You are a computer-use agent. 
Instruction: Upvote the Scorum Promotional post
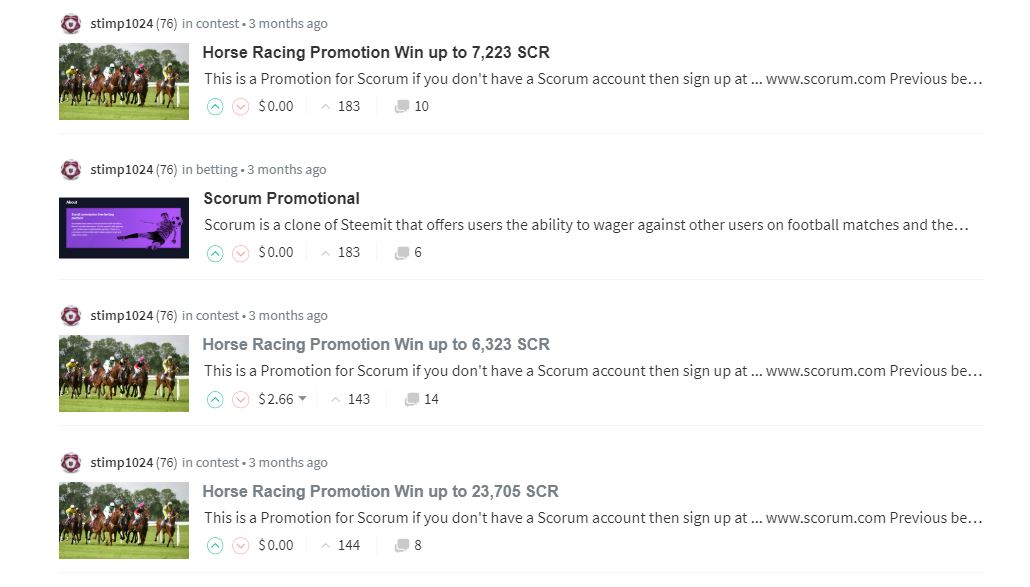coord(215,253)
